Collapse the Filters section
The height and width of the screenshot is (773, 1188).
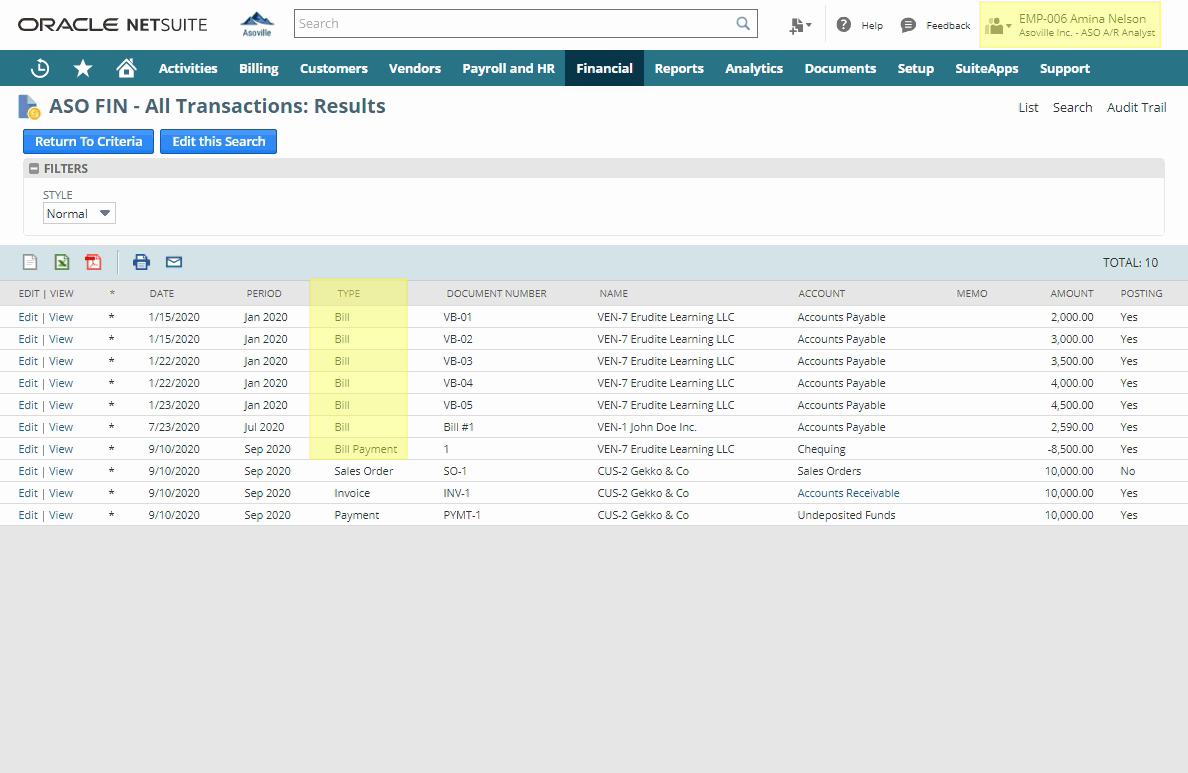tap(34, 168)
